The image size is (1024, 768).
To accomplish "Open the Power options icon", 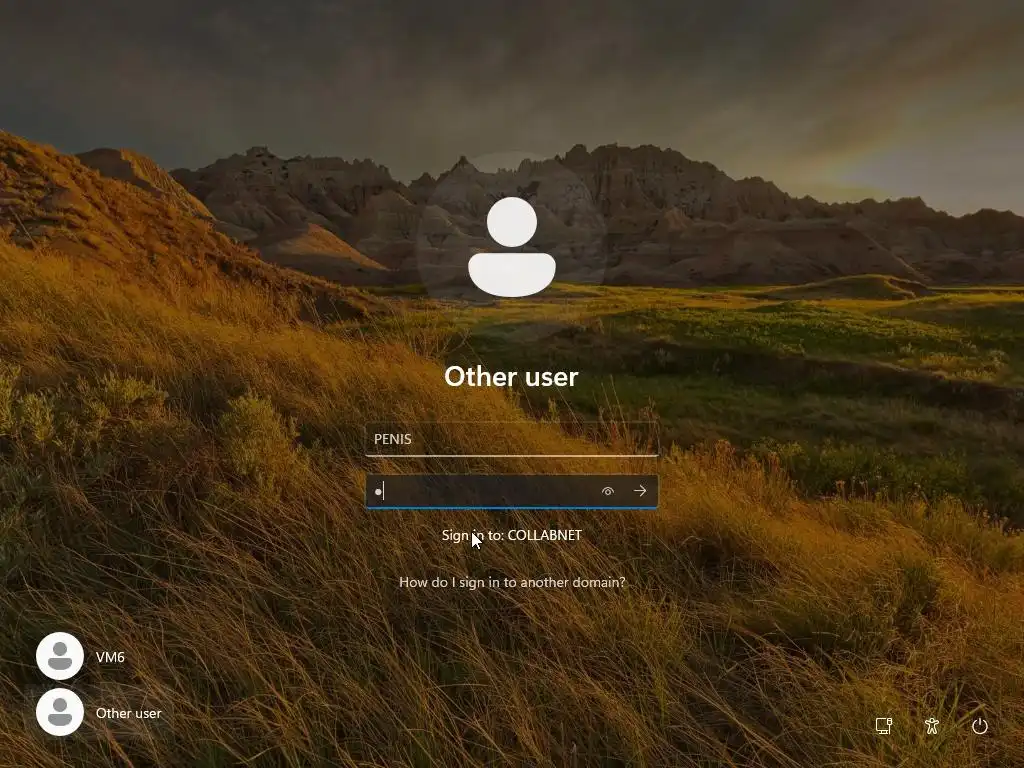I will (980, 726).
